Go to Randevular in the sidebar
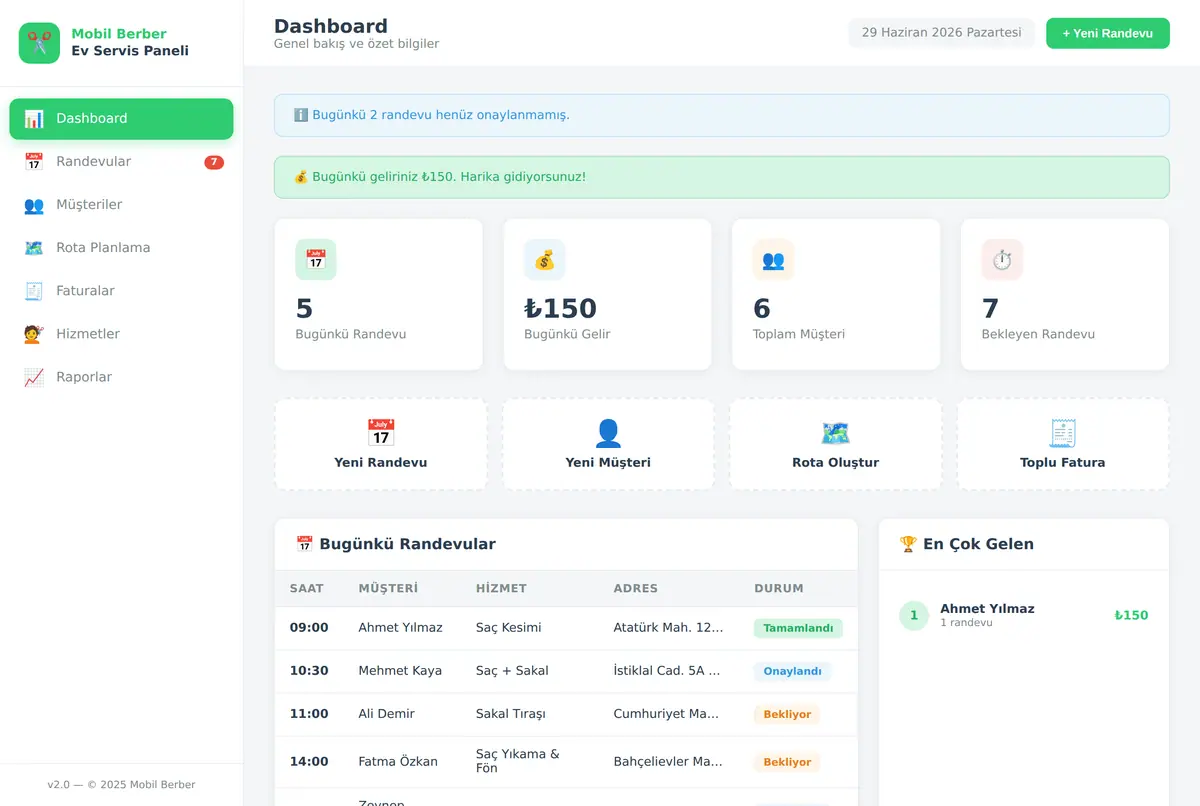Screen dimensions: 1200x806 coord(121,162)
